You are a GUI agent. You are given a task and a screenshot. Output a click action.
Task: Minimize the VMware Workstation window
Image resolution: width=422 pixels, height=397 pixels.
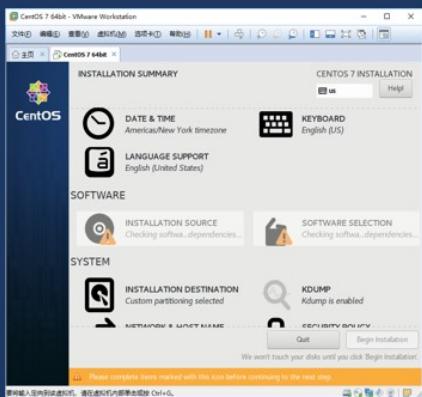364,16
